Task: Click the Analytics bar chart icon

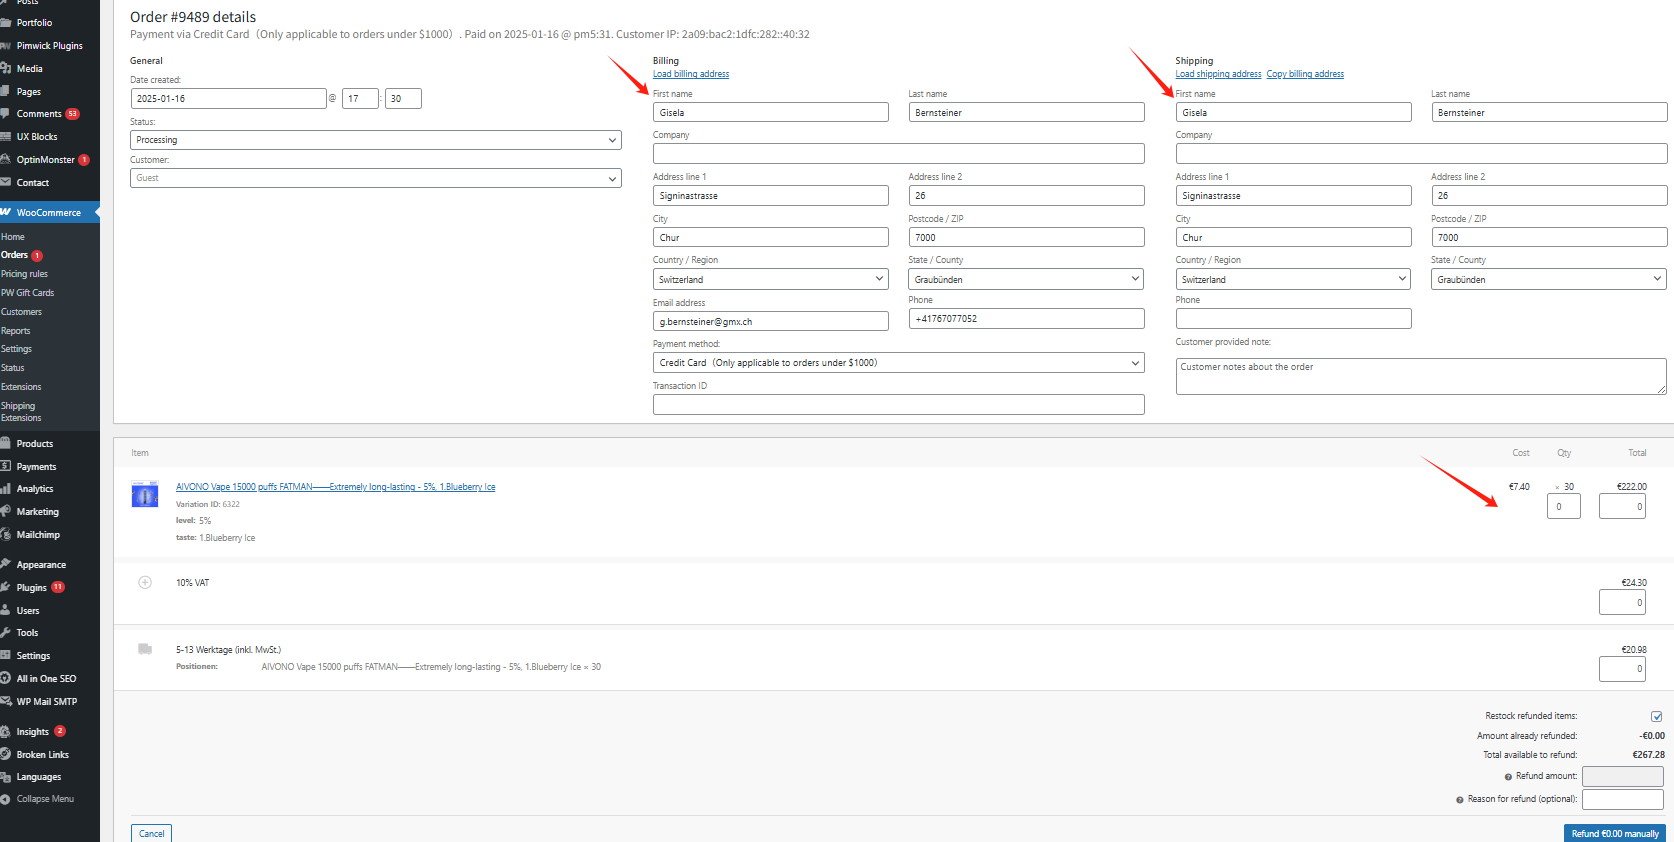Action: click(x=6, y=489)
